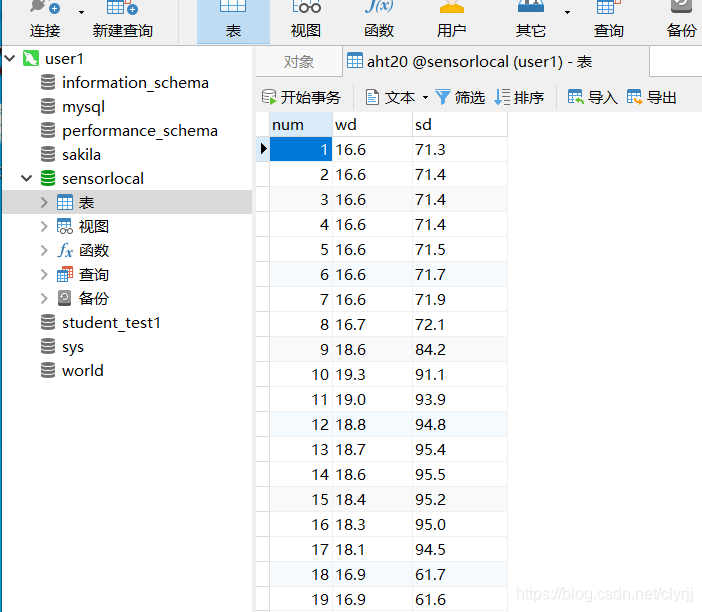Expand the 表 tables tree node
This screenshot has height=612, width=702.
point(44,202)
